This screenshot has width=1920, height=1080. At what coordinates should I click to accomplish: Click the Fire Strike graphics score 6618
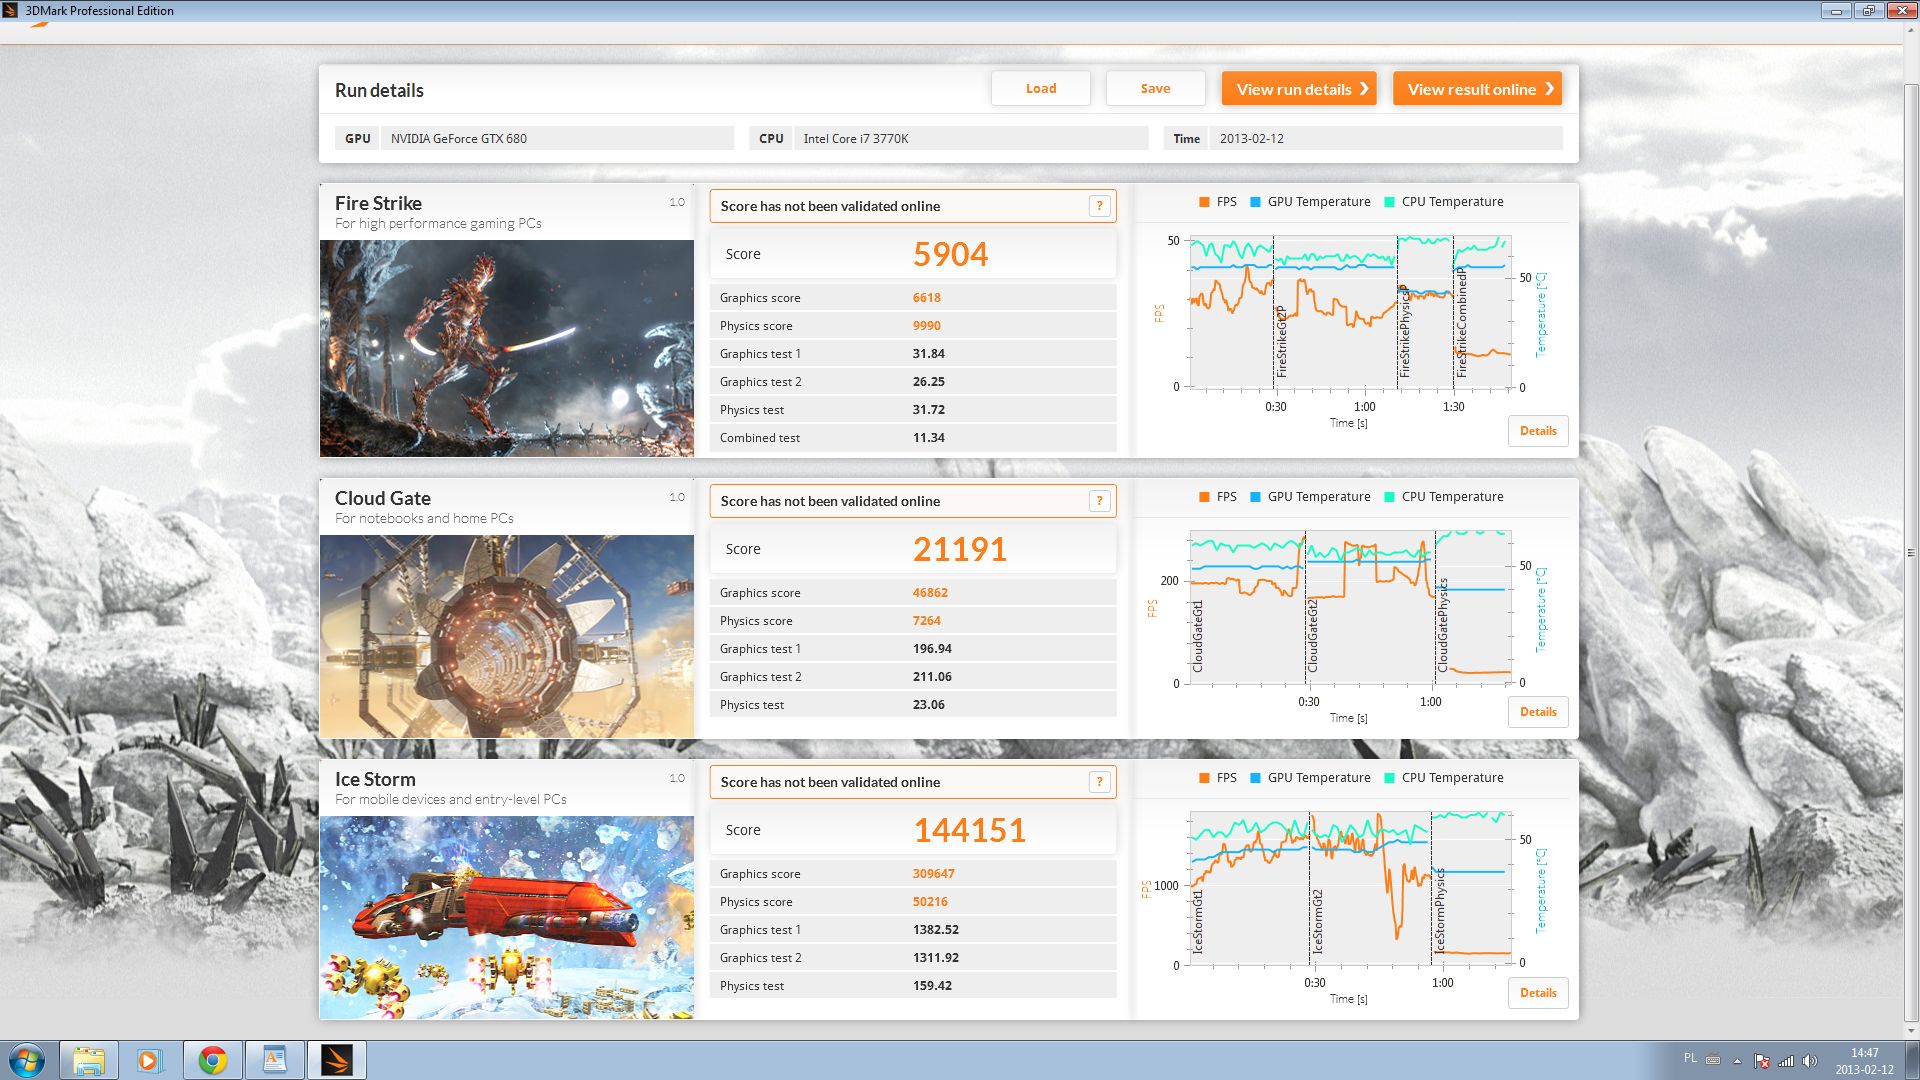926,297
